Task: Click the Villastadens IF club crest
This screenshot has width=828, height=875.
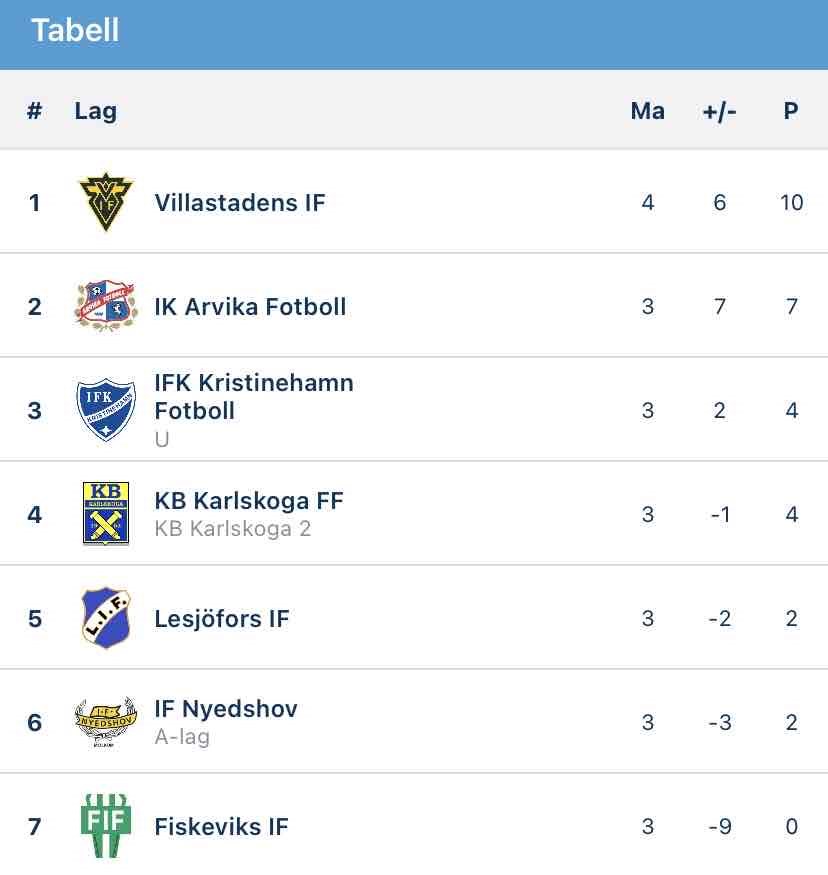Action: [106, 202]
